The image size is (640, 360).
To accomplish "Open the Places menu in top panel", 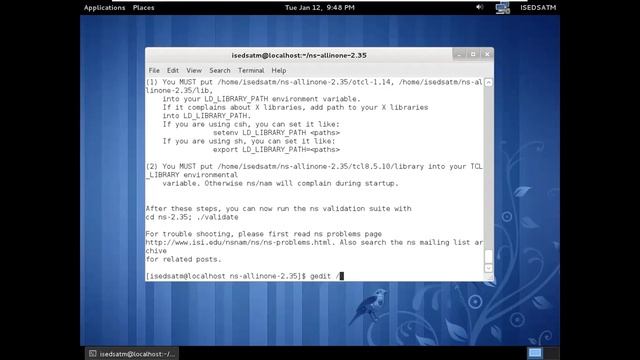I will 143,8.
